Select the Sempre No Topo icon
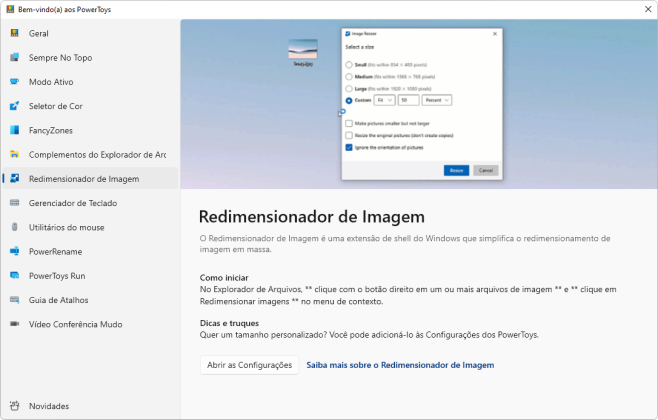This screenshot has height=420, width=658. (15, 57)
